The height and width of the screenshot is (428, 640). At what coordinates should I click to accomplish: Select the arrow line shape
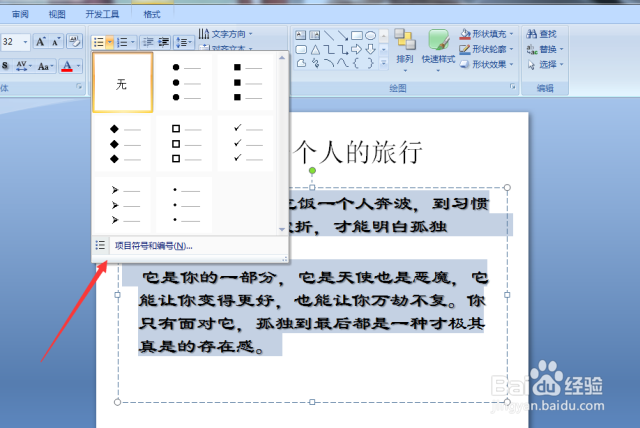tap(342, 35)
